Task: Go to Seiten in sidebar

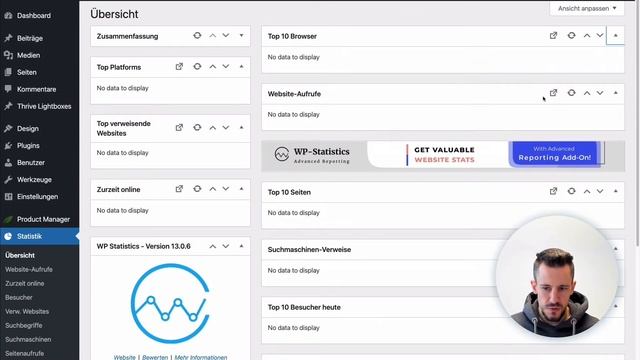Action: [40, 72]
